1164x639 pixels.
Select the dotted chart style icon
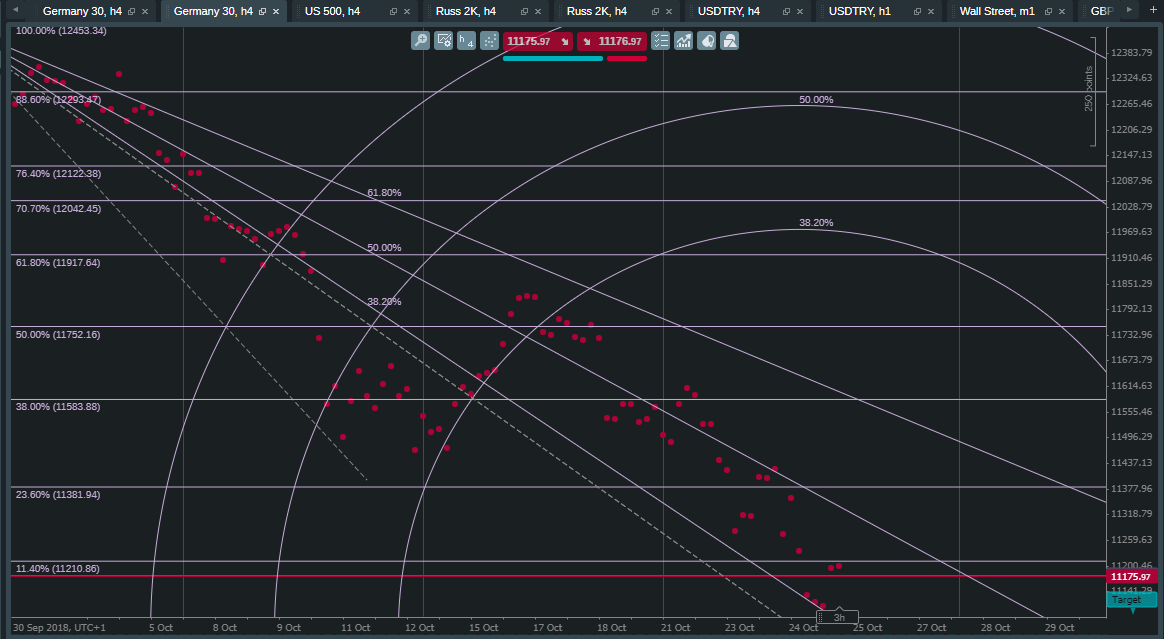(x=489, y=41)
